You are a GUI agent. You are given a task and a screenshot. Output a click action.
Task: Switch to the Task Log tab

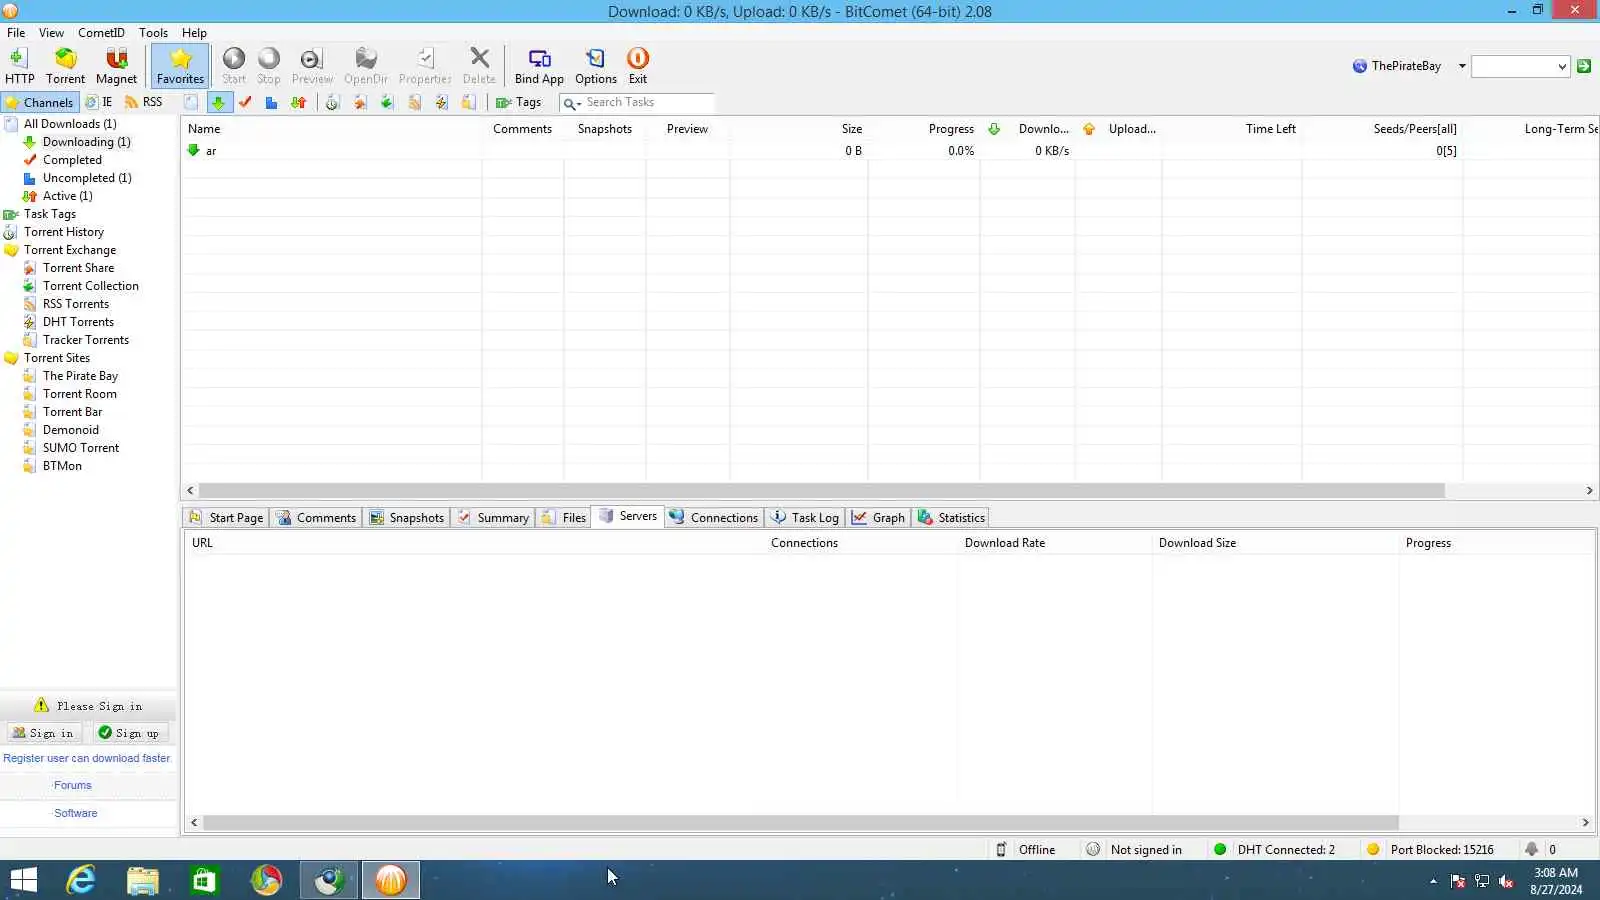click(x=805, y=517)
